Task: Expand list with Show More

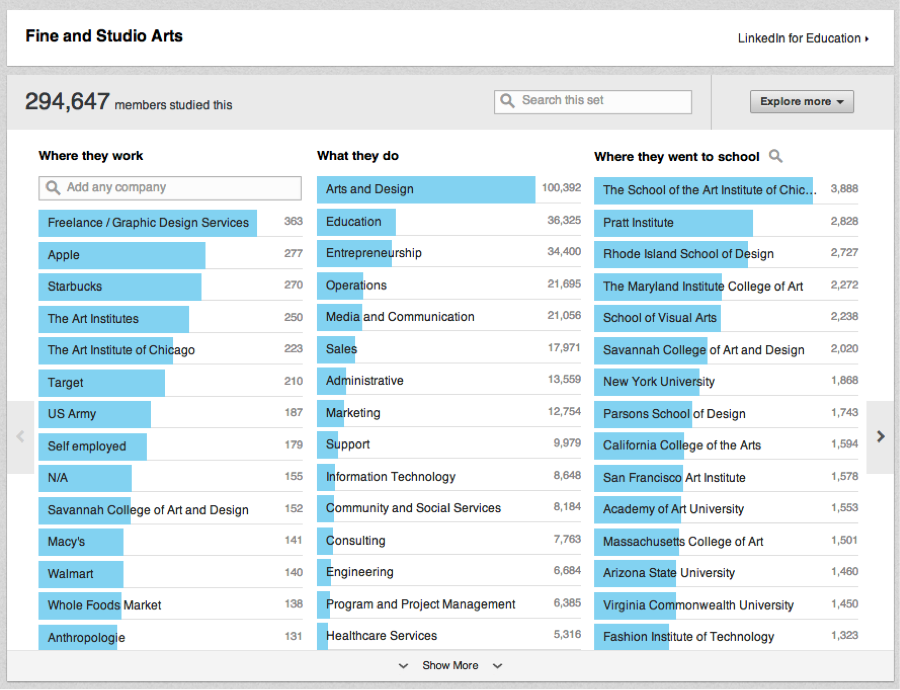Action: [450, 665]
